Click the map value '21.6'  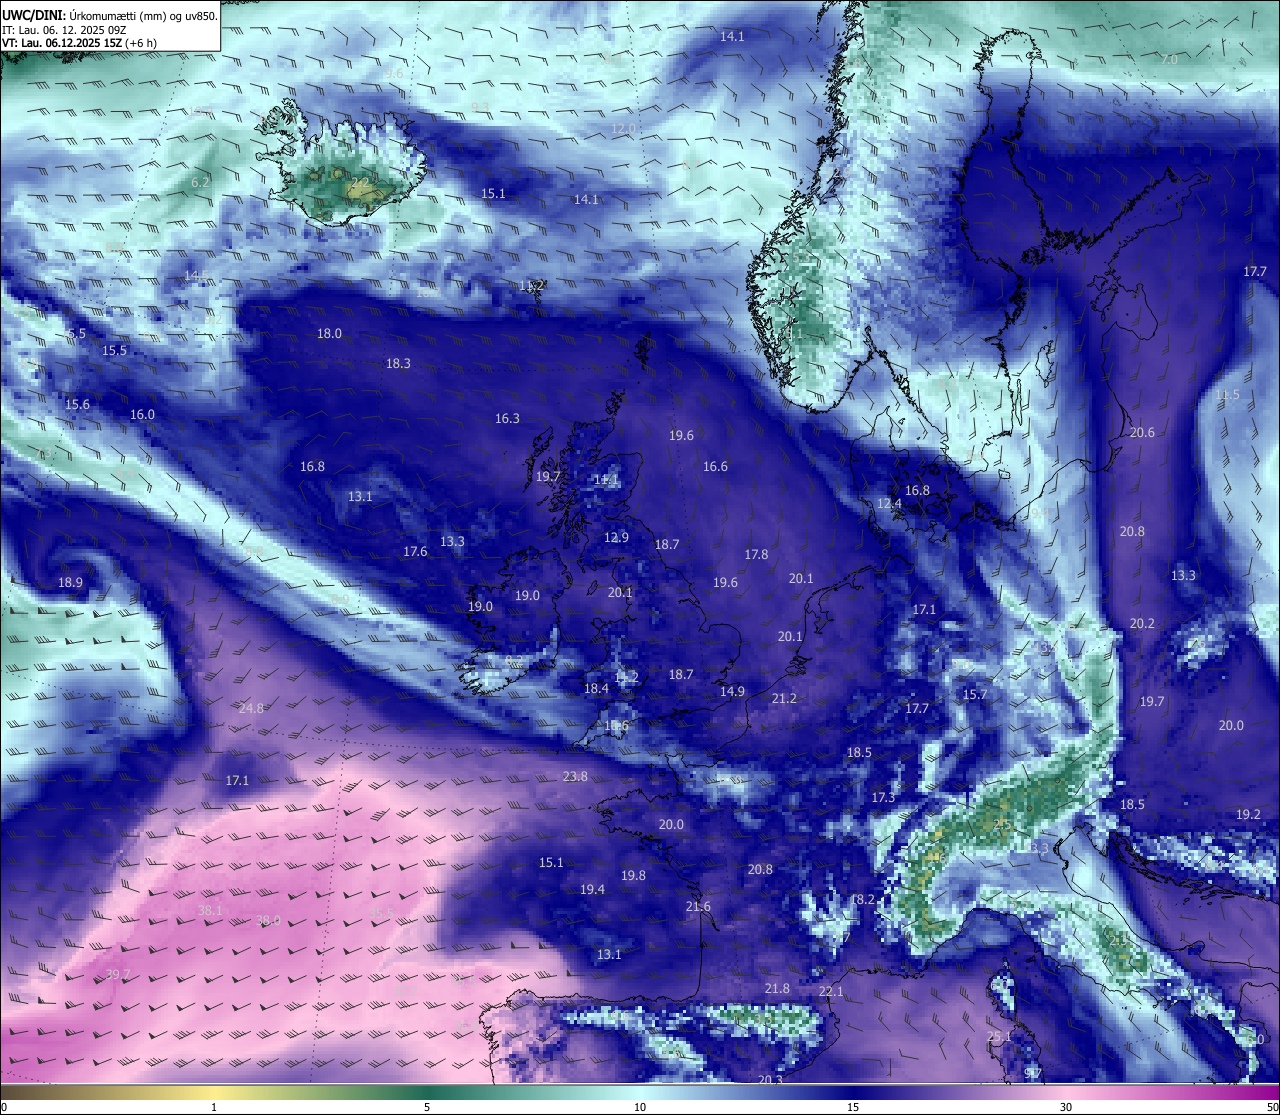pos(698,907)
